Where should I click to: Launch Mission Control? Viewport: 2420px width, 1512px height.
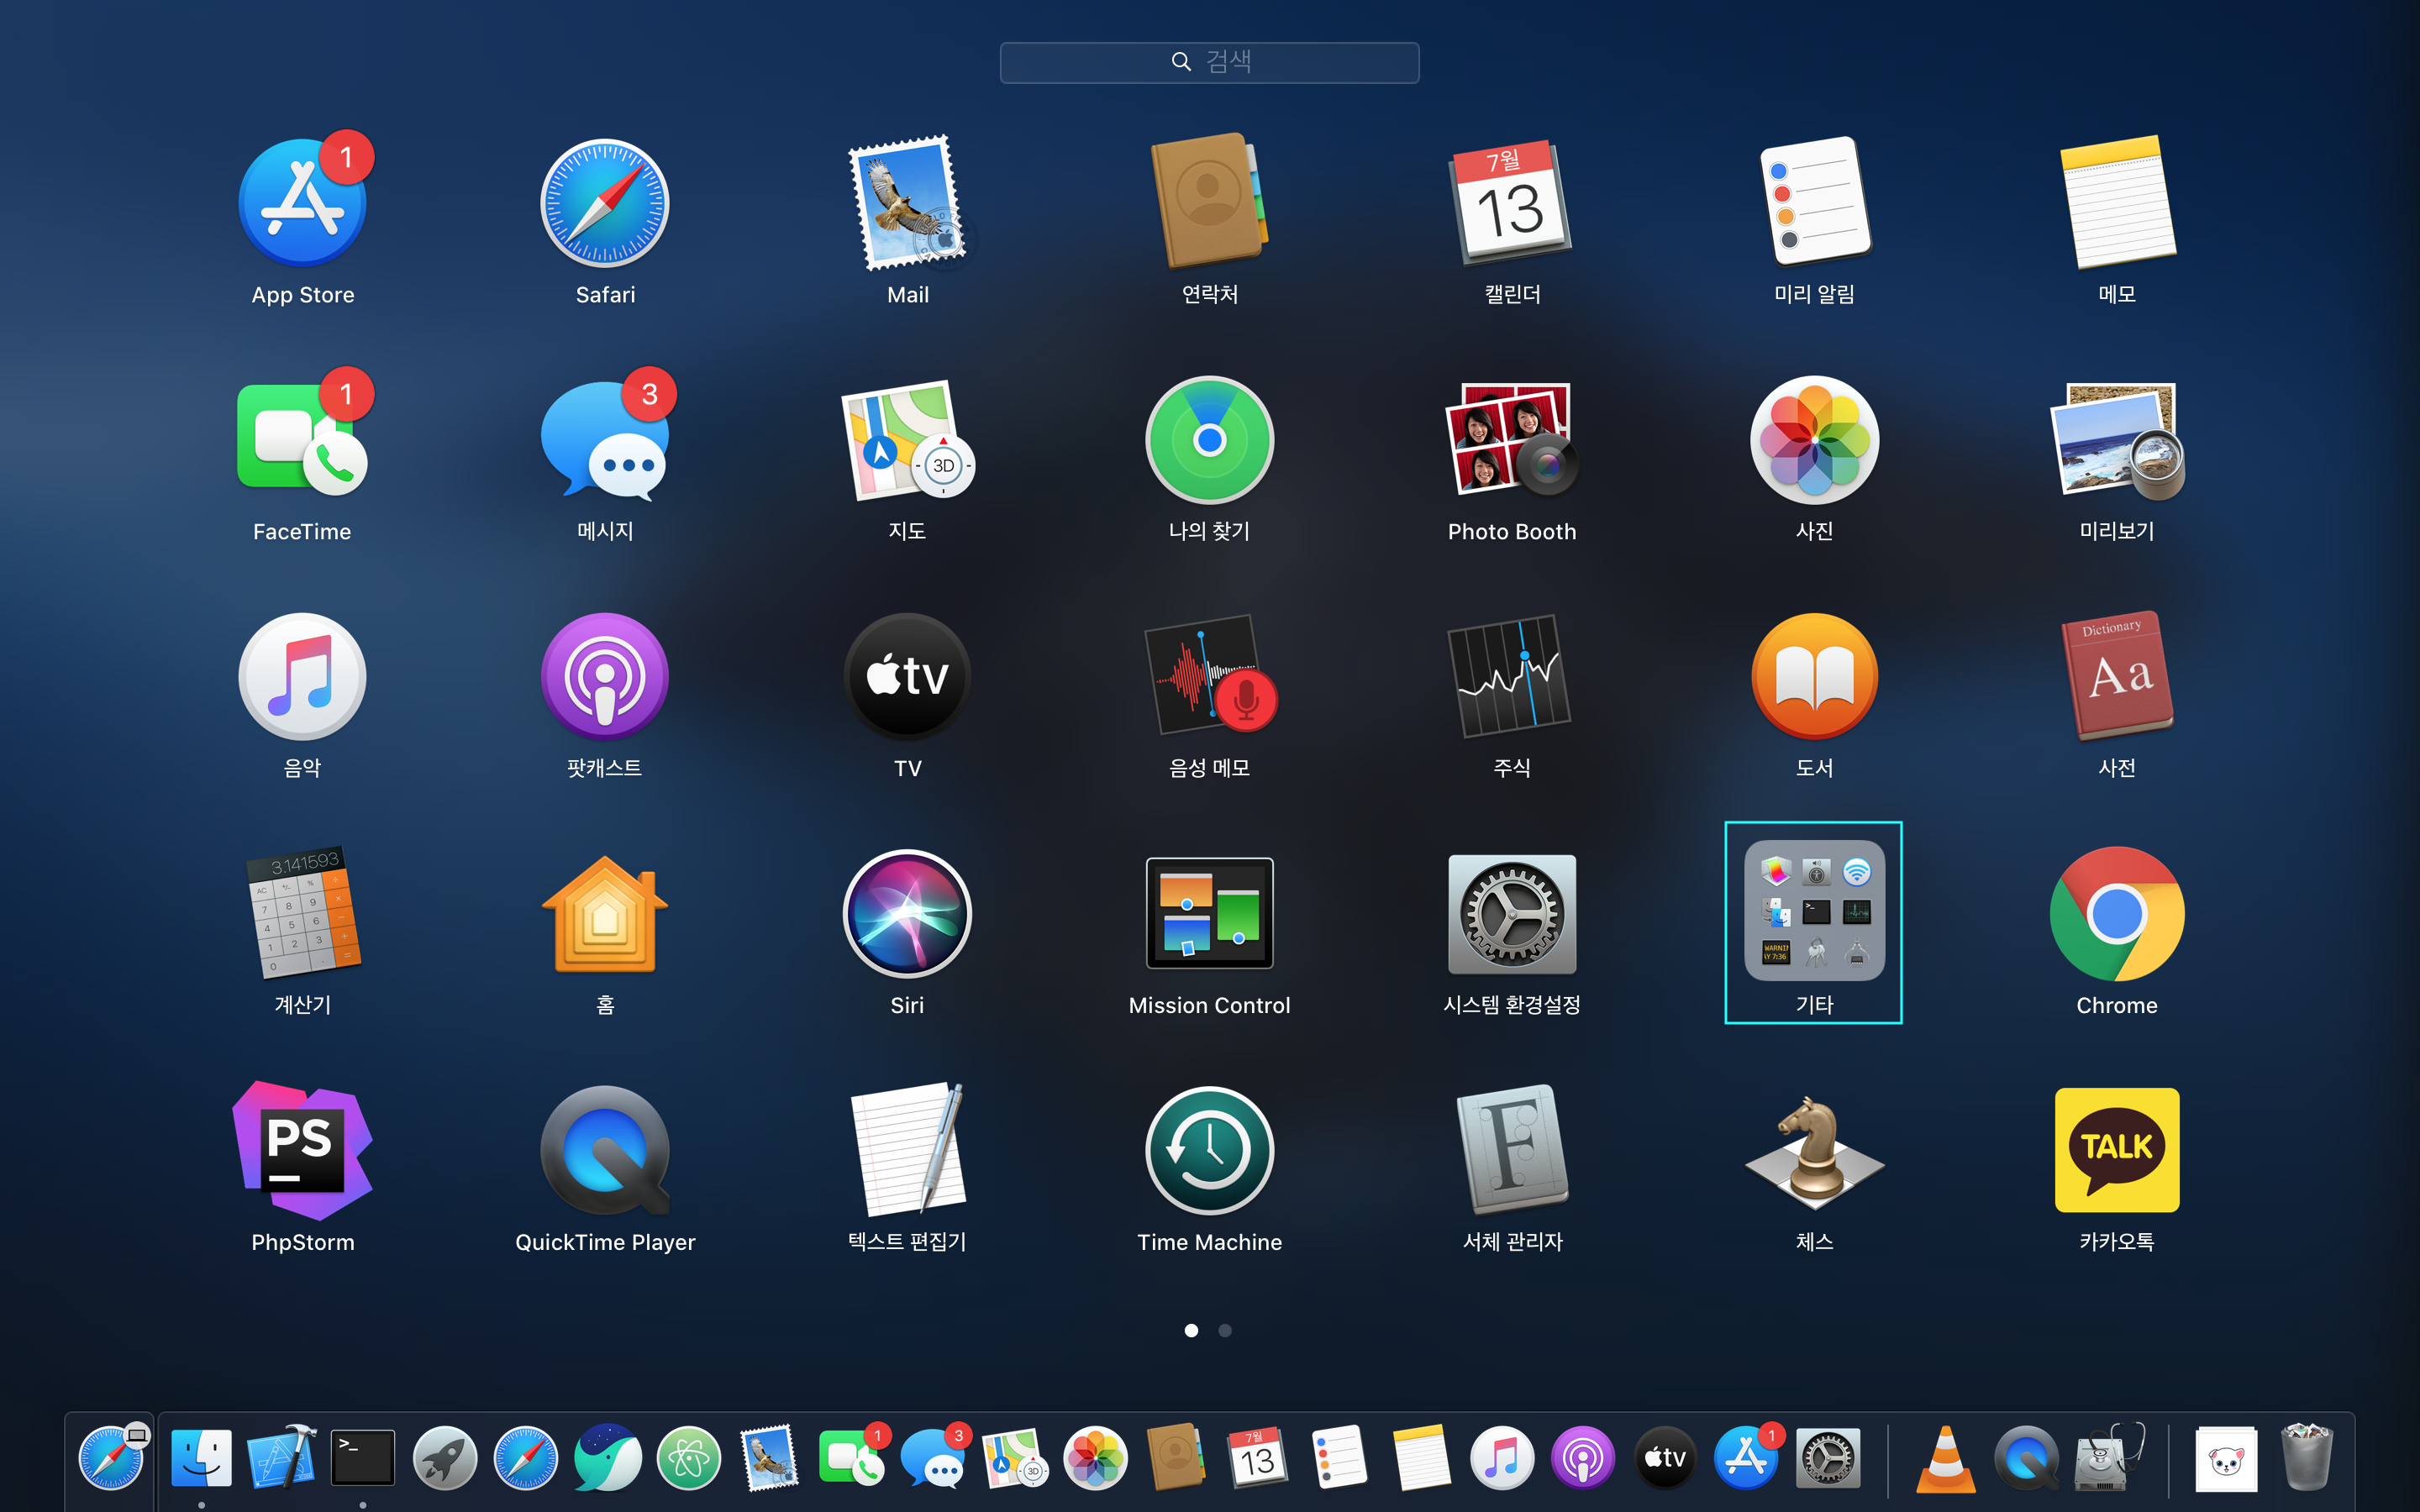[x=1209, y=914]
